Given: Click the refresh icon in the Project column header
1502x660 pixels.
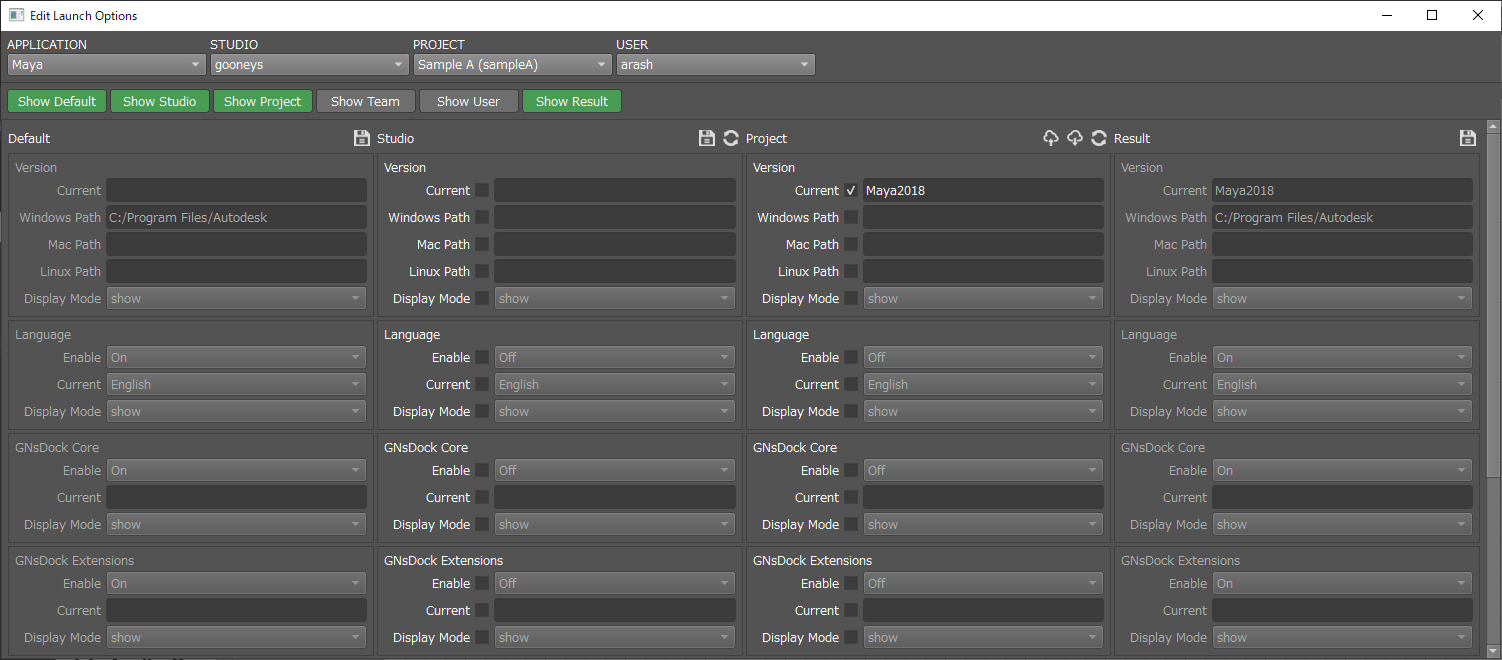Looking at the screenshot, I should click(x=1099, y=138).
